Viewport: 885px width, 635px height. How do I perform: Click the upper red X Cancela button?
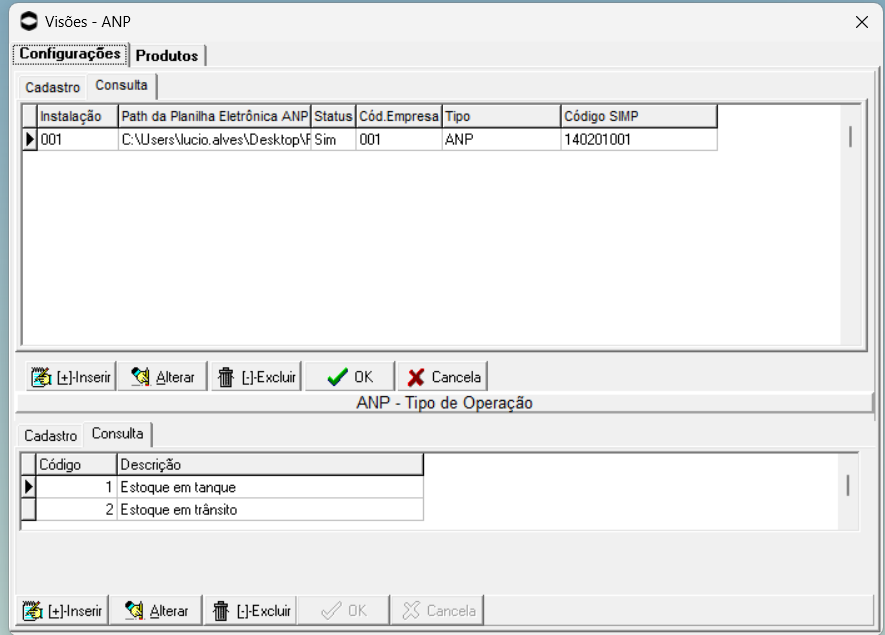click(x=443, y=376)
